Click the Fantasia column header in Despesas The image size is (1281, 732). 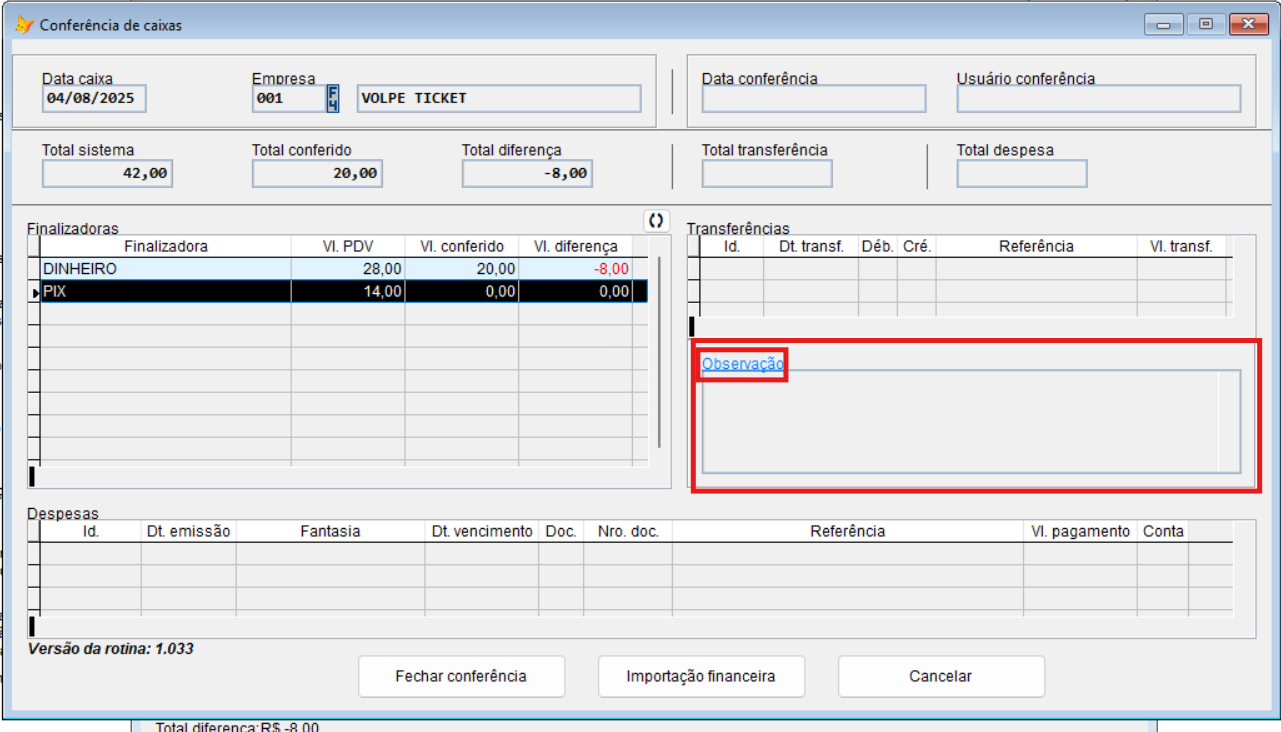[331, 531]
